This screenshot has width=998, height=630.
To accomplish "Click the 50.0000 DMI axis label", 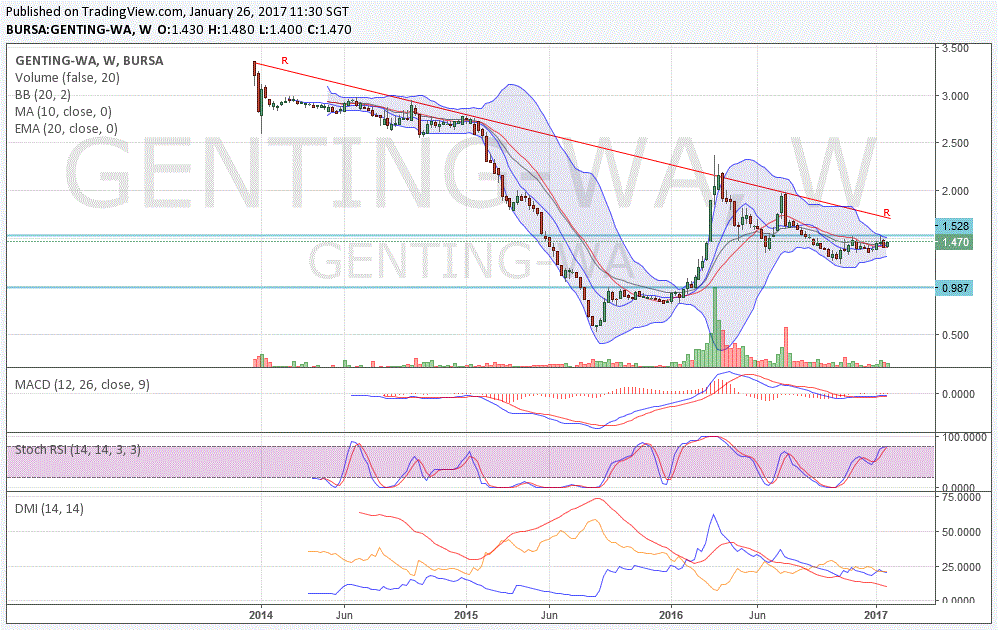I will click(x=960, y=532).
